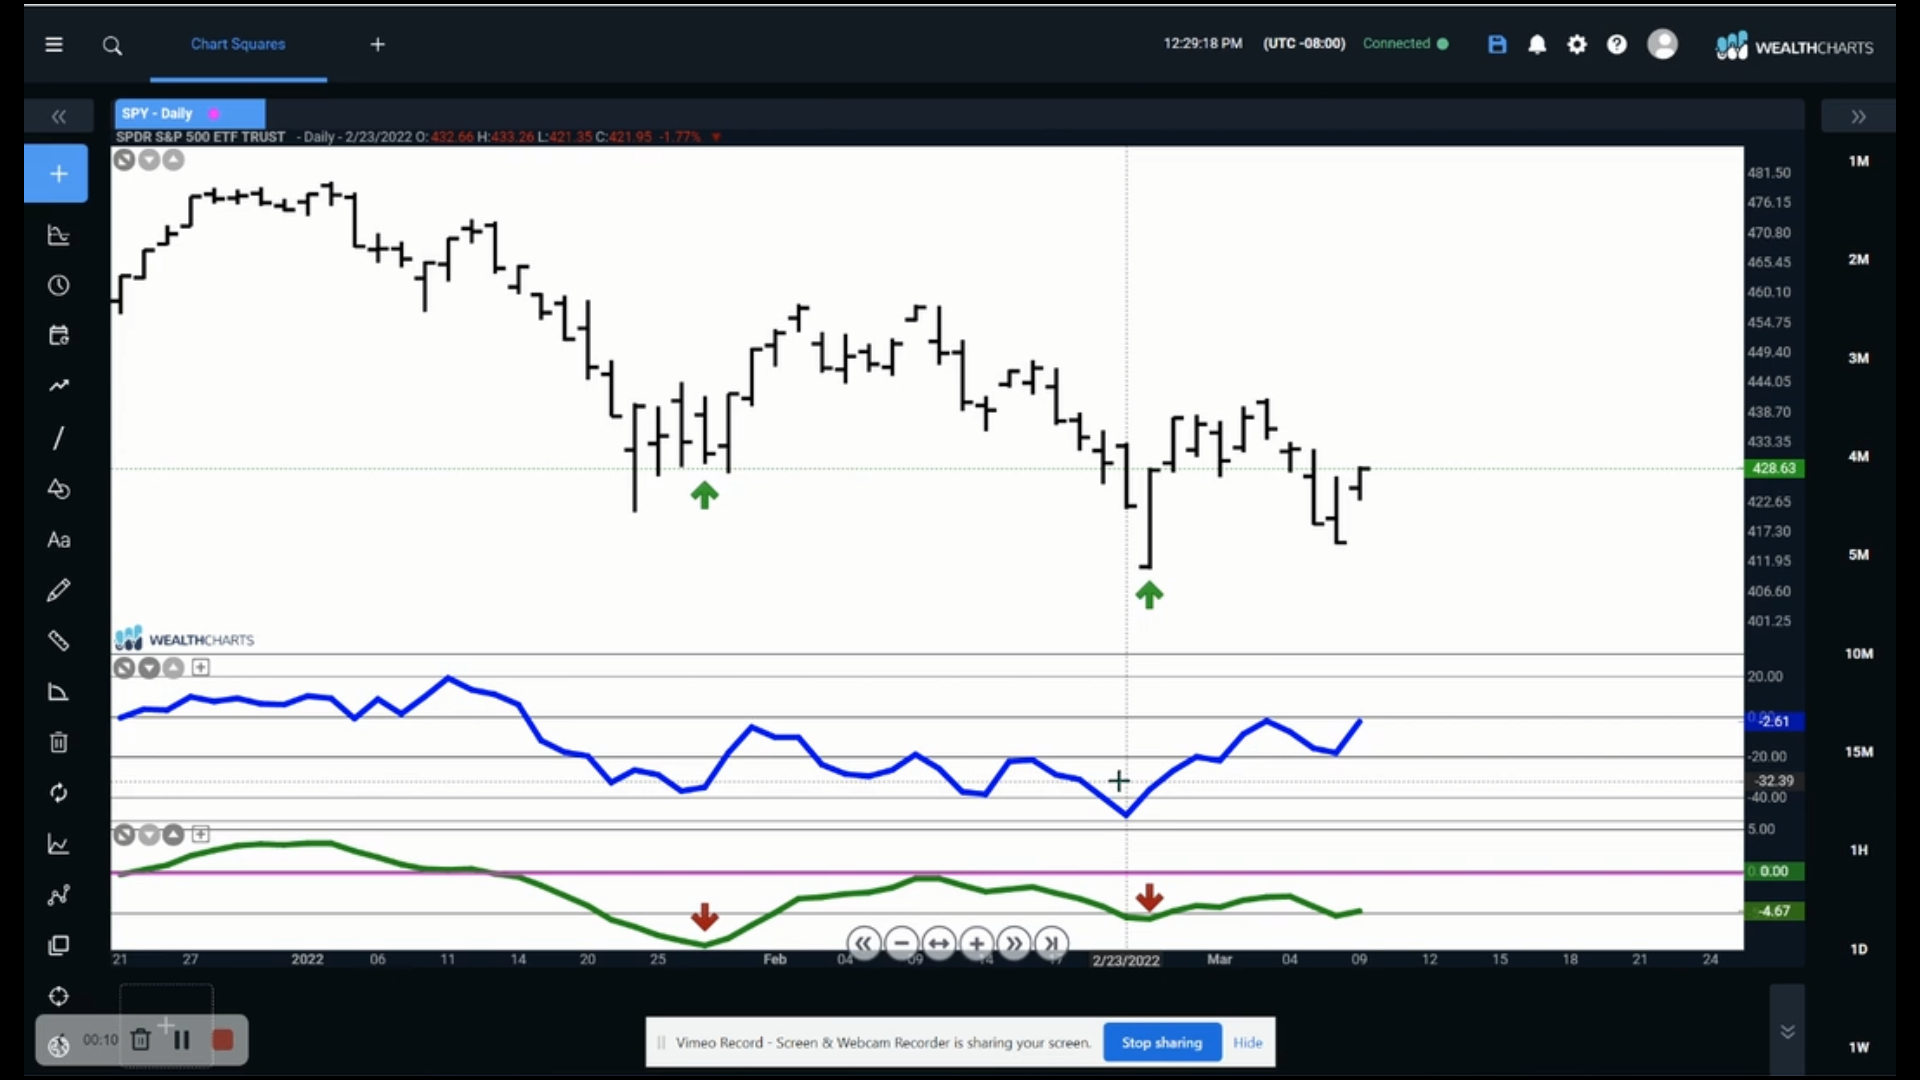The height and width of the screenshot is (1080, 1920).
Task: Move blue indicator panel down
Action: click(149, 668)
